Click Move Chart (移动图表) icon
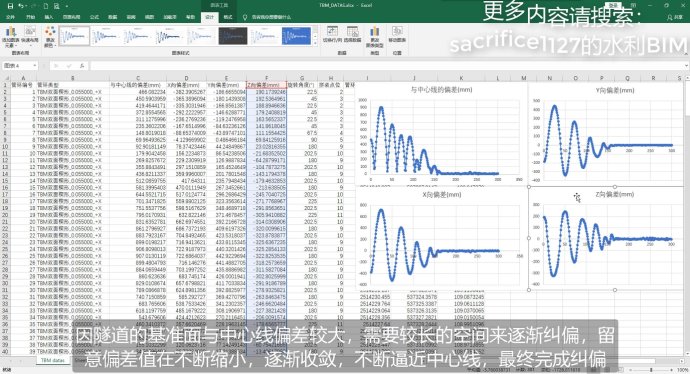The width and height of the screenshot is (690, 374). pos(397,34)
